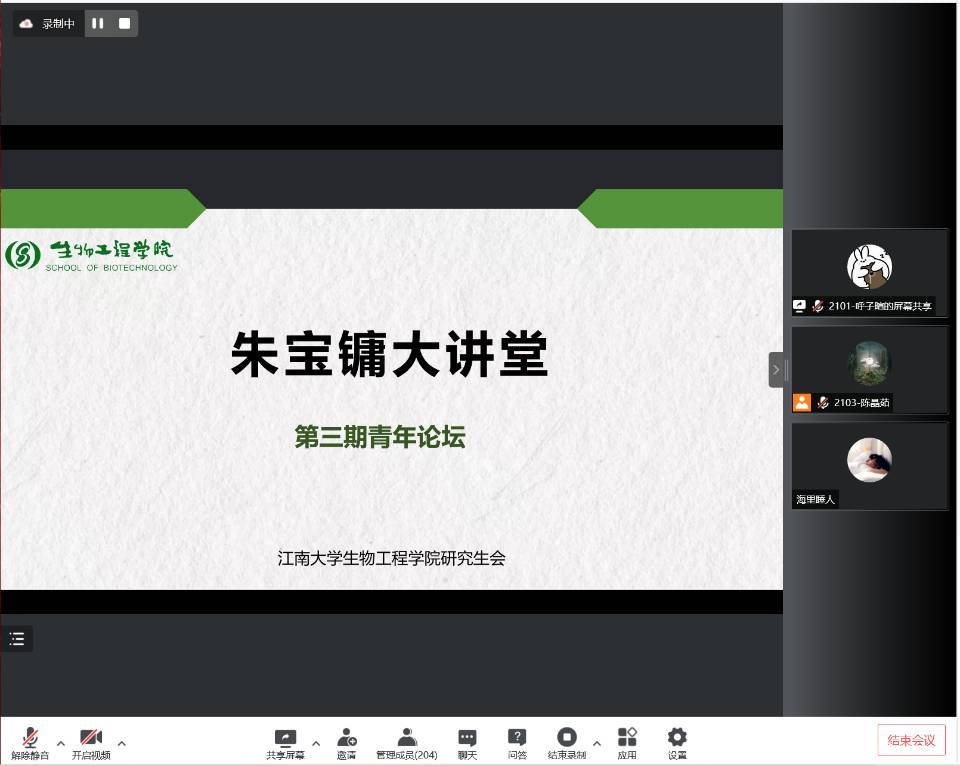
Task: Expand video options arrow beside 开启视频
Action: coord(122,743)
